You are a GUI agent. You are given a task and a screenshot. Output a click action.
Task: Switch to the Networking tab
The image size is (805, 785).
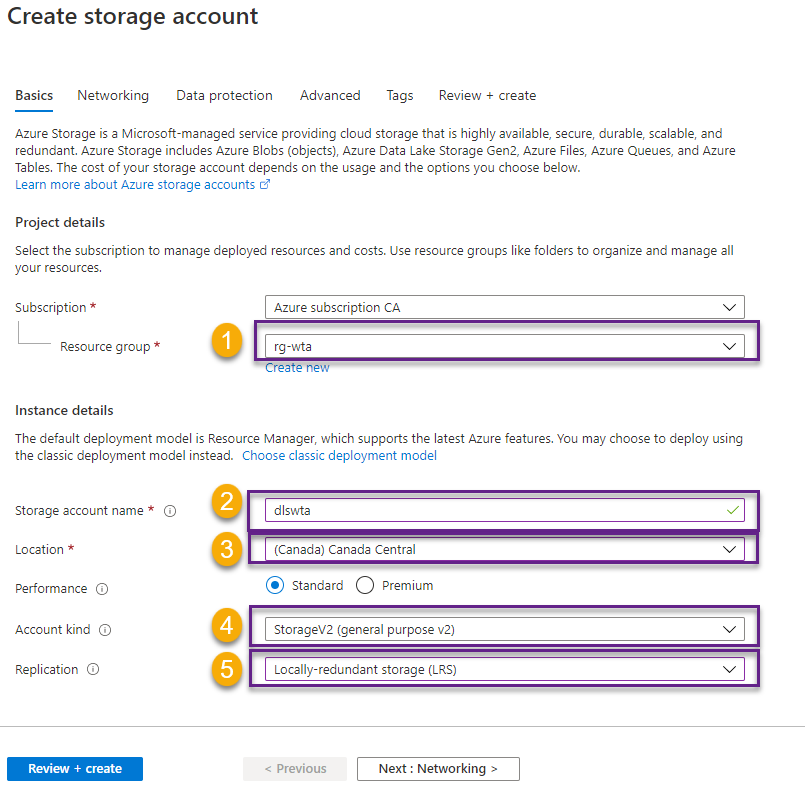113,96
